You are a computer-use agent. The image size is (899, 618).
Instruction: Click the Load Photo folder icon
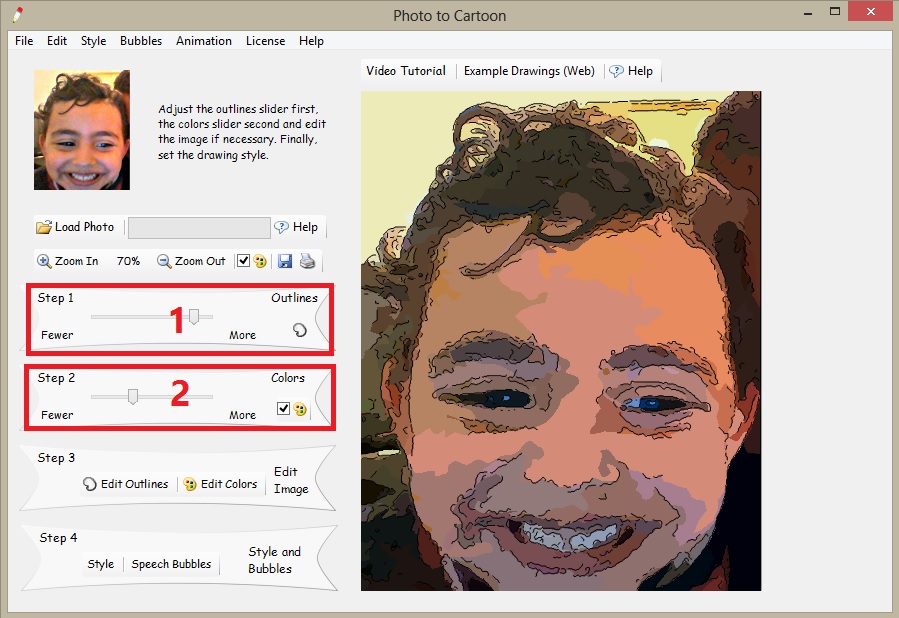44,227
